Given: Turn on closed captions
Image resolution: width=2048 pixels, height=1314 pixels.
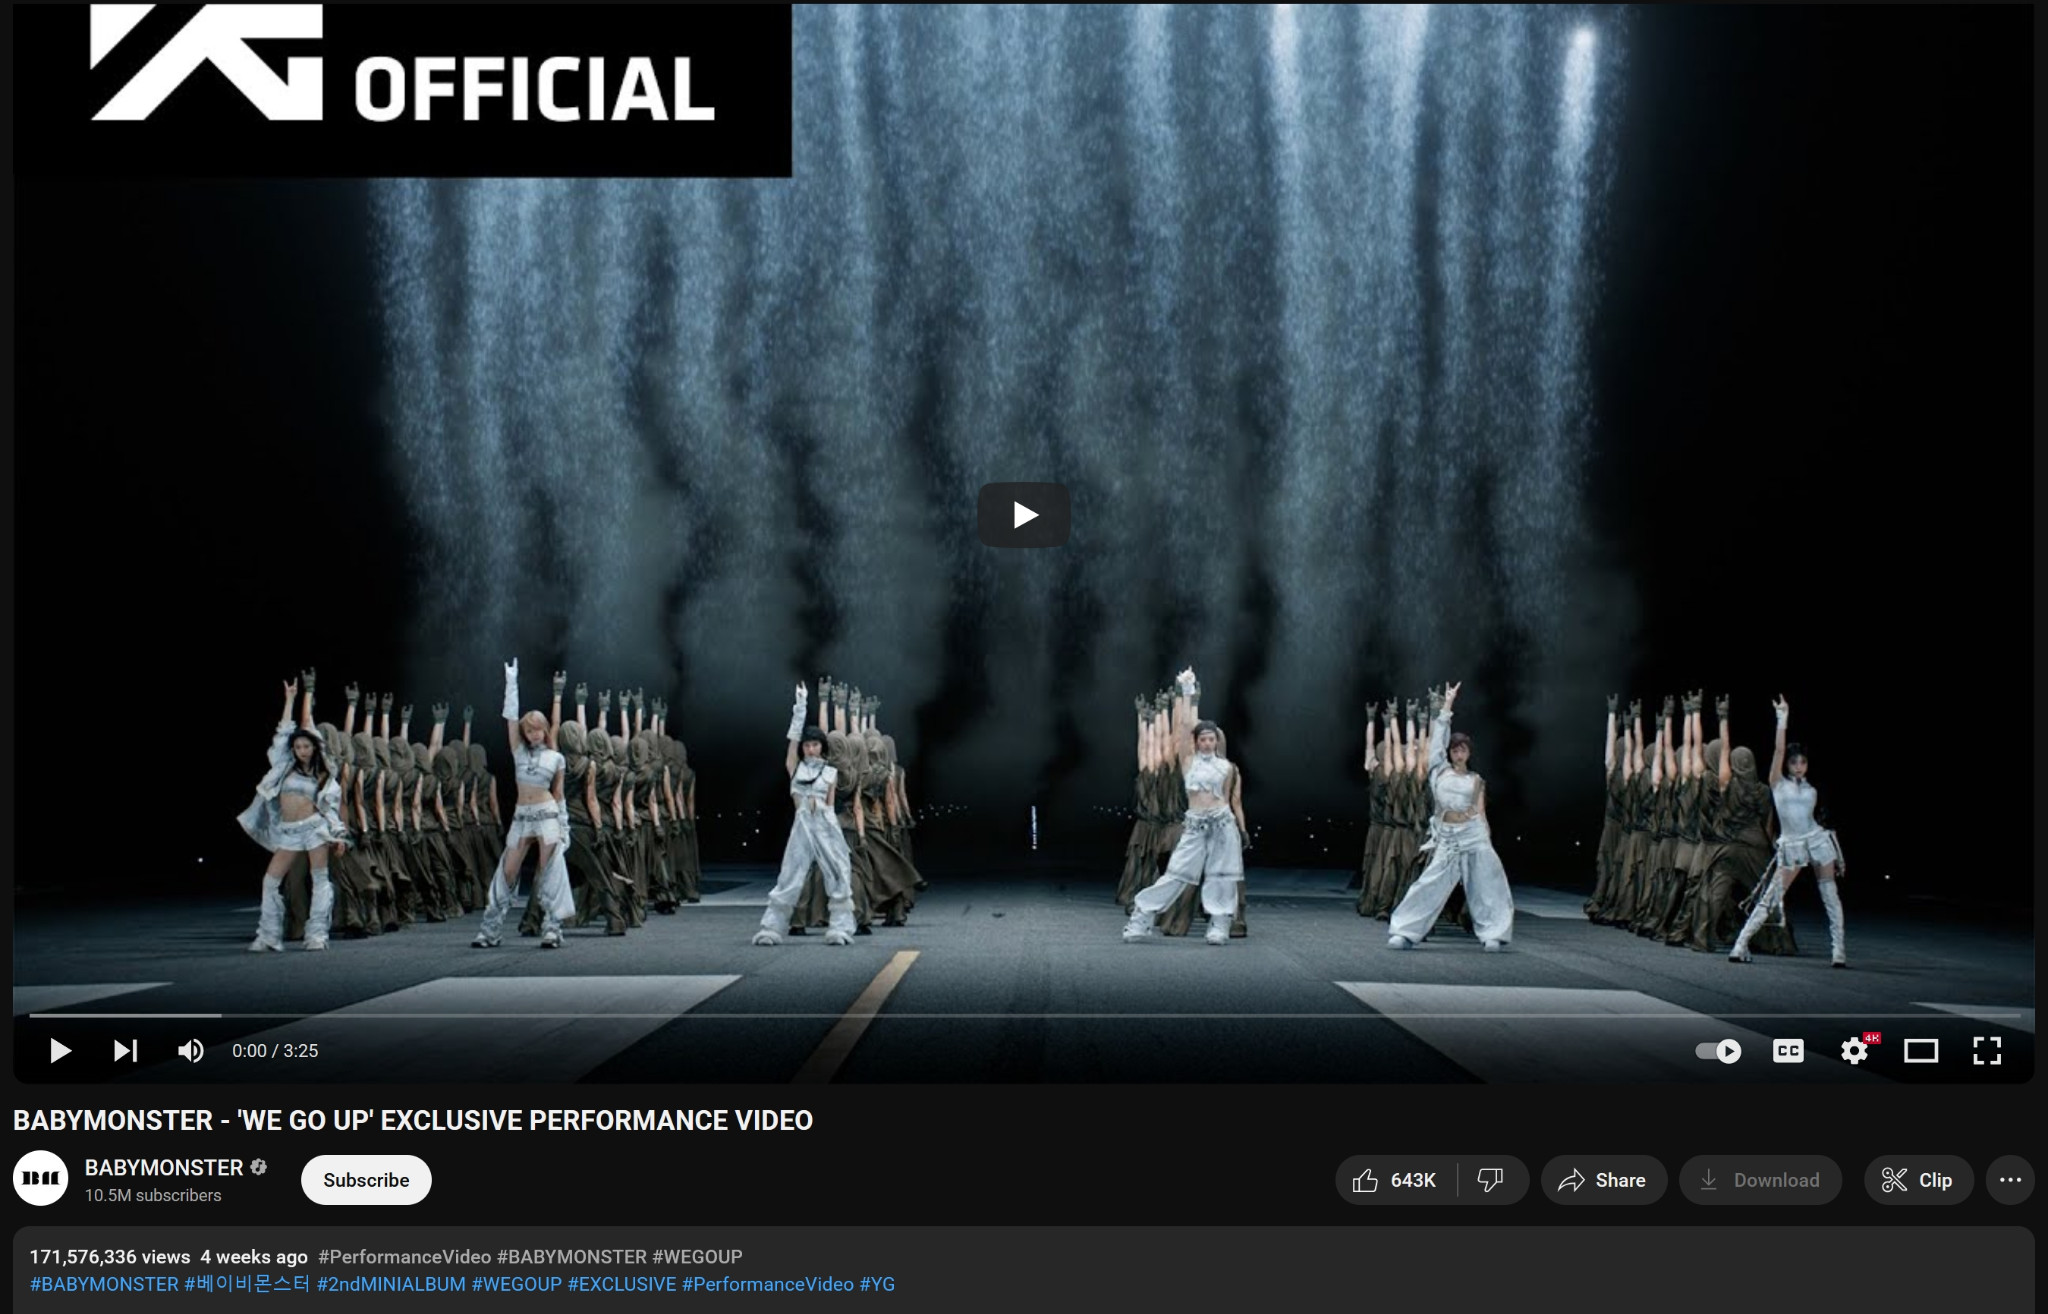Looking at the screenshot, I should point(1788,1051).
